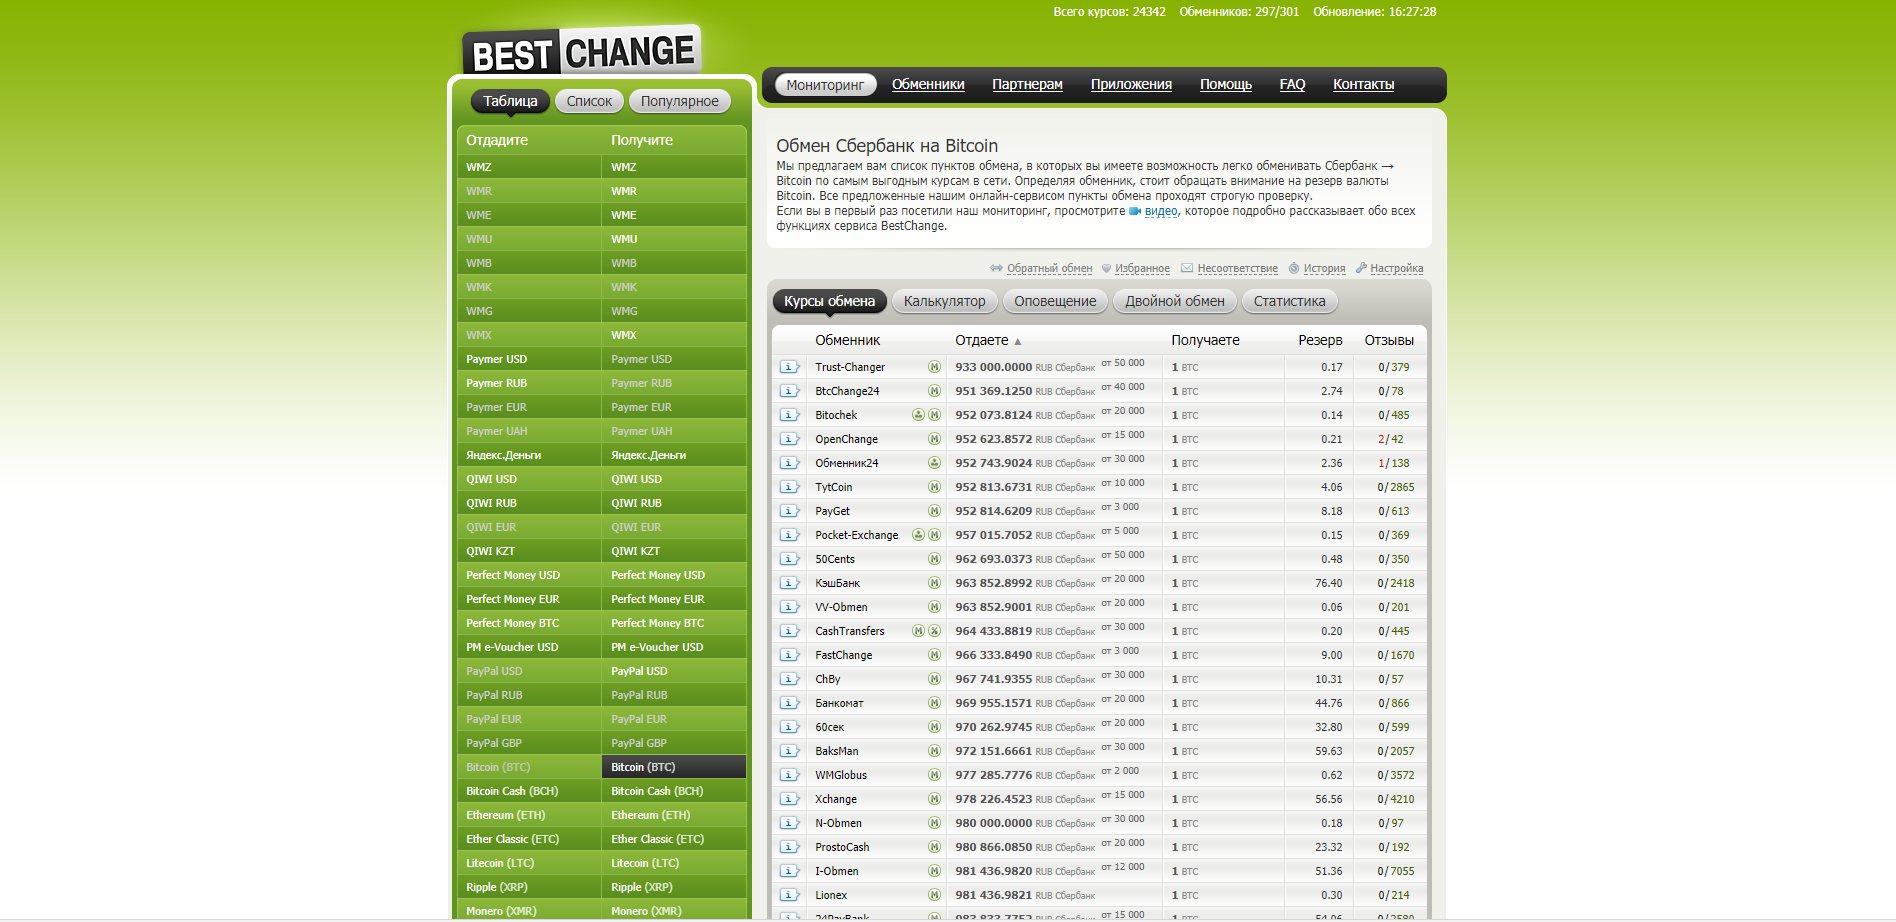
Task: Open info icon for BaksMan row
Action: (x=789, y=751)
